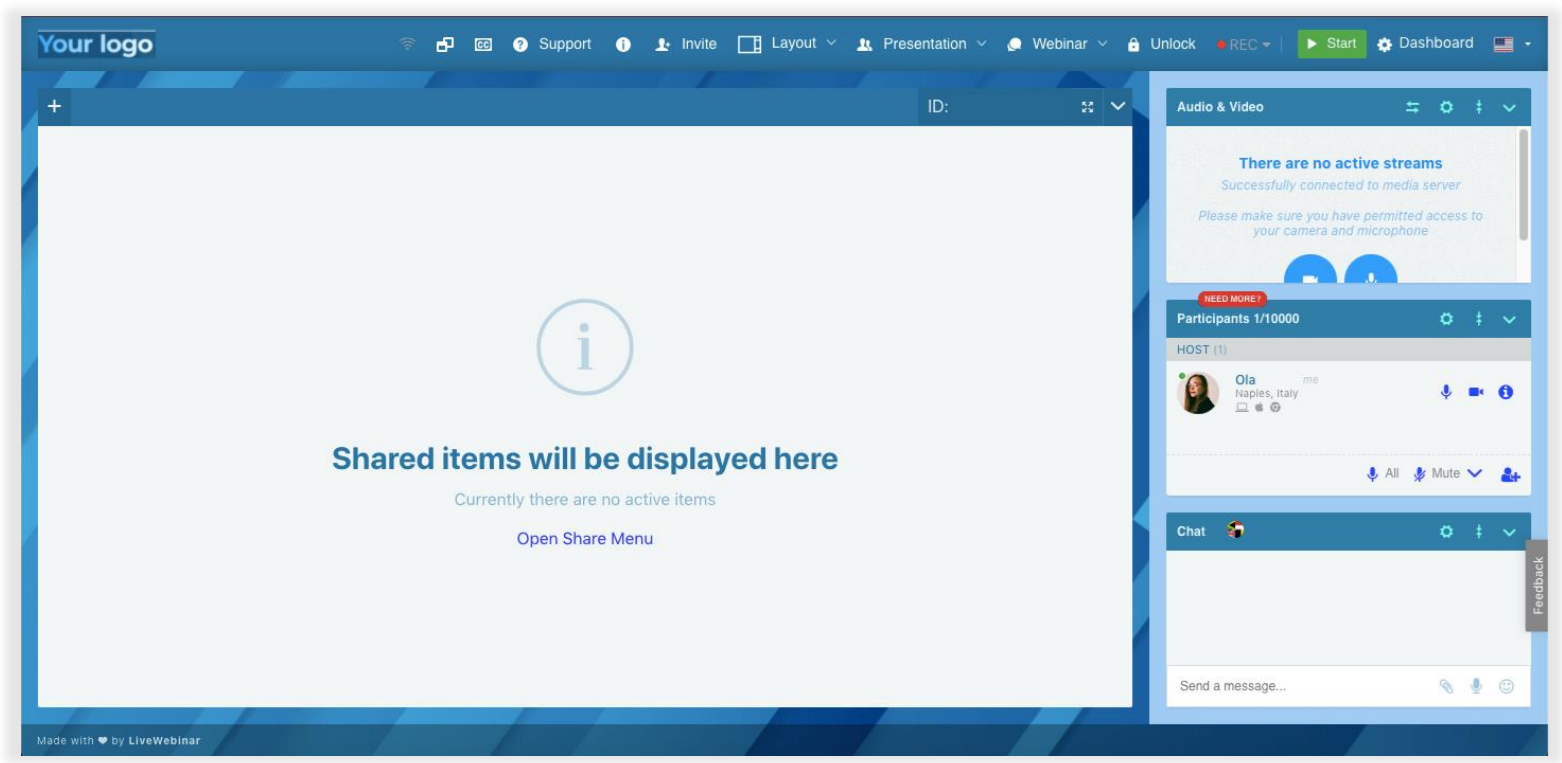The width and height of the screenshot is (1562, 763).
Task: Click the Audio & Video panel scrollbar
Action: (x=1523, y=185)
